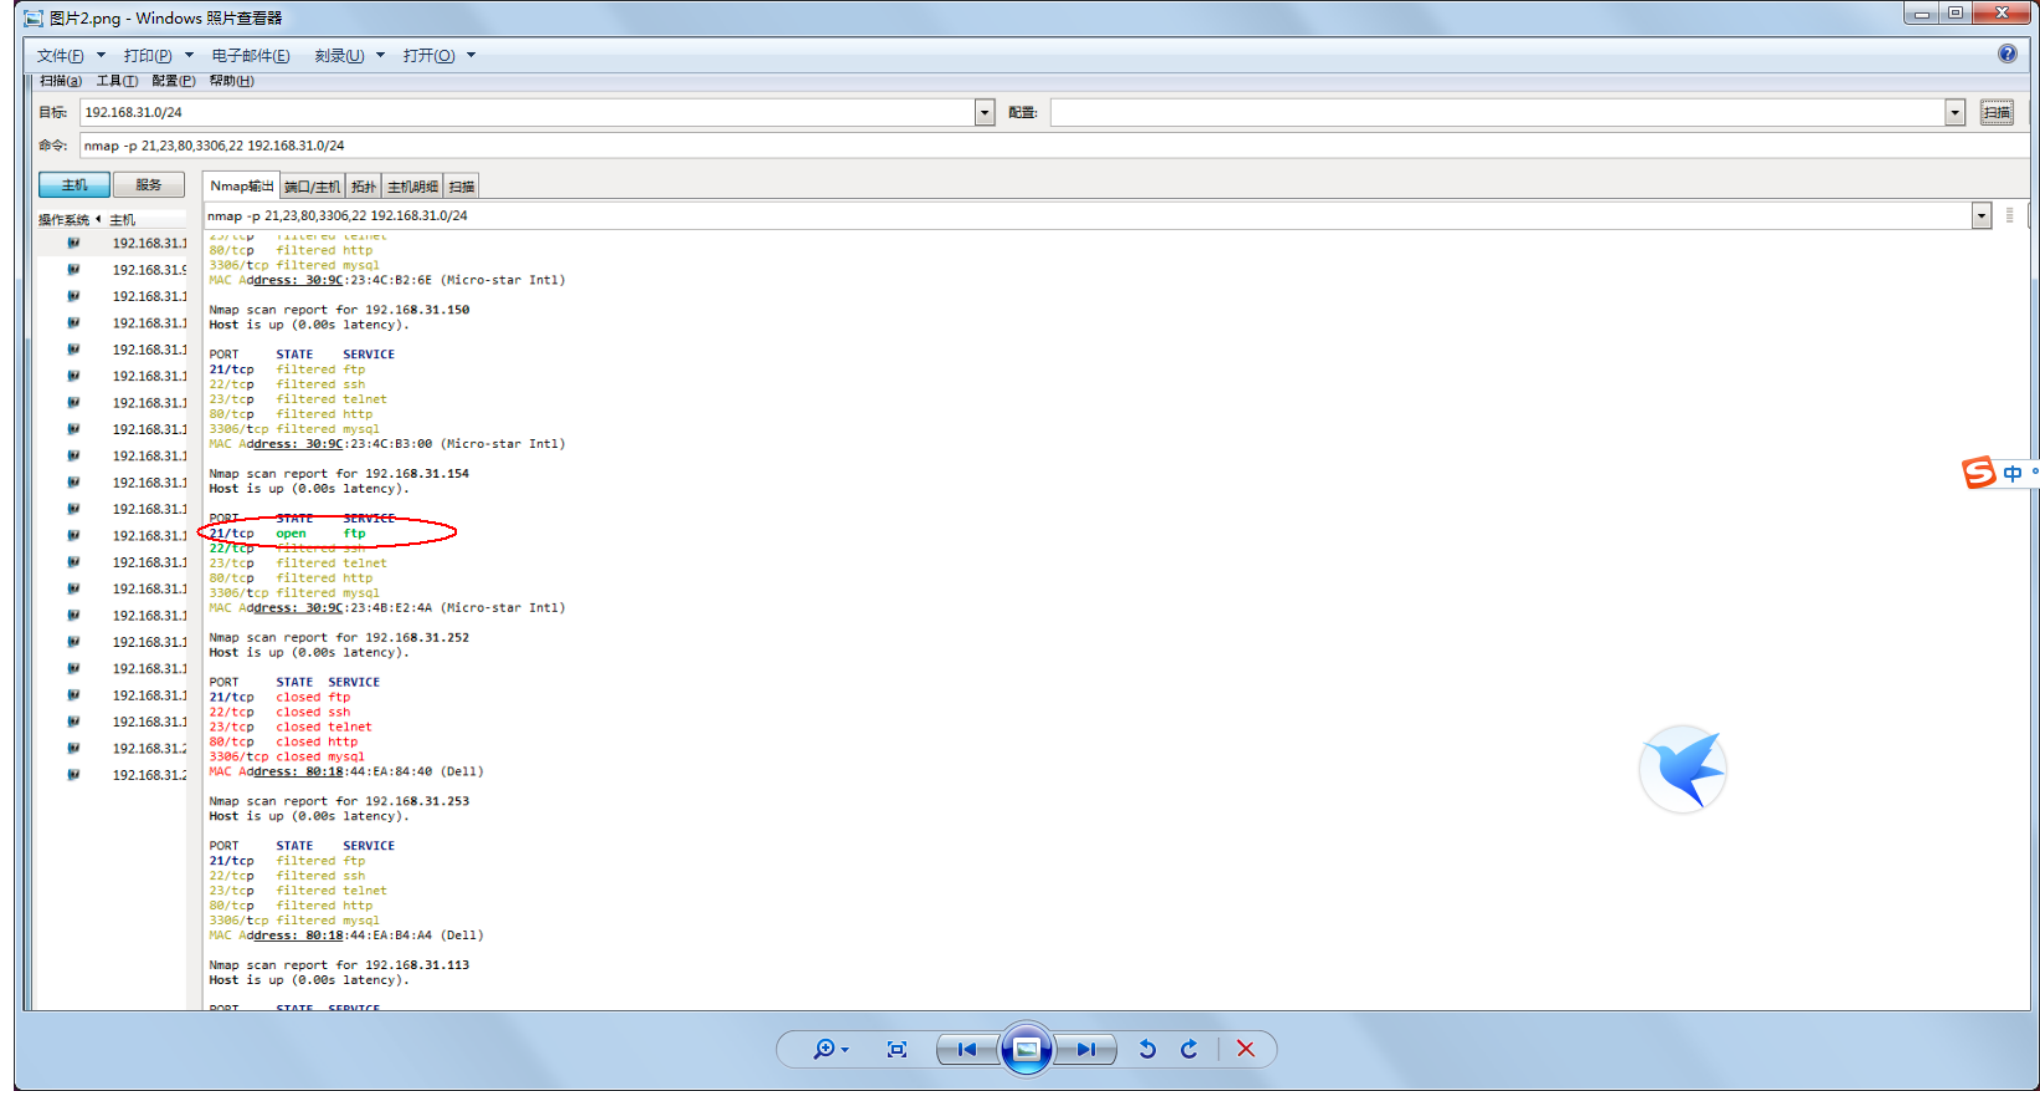Image resolution: width=2040 pixels, height=1097 pixels.
Task: Rotate image clockwise
Action: point(1189,1049)
